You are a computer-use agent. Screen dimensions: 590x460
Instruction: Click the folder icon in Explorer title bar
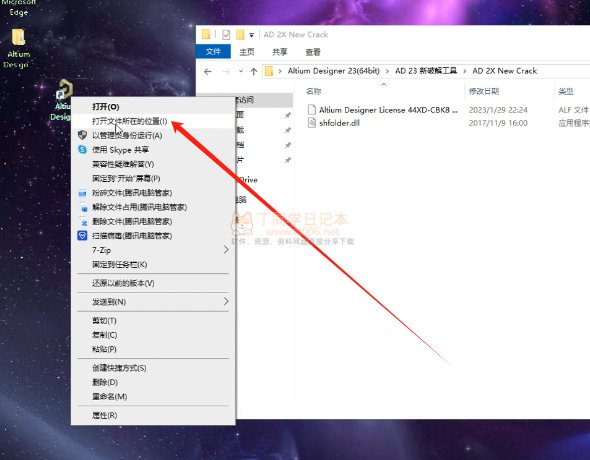(x=206, y=34)
